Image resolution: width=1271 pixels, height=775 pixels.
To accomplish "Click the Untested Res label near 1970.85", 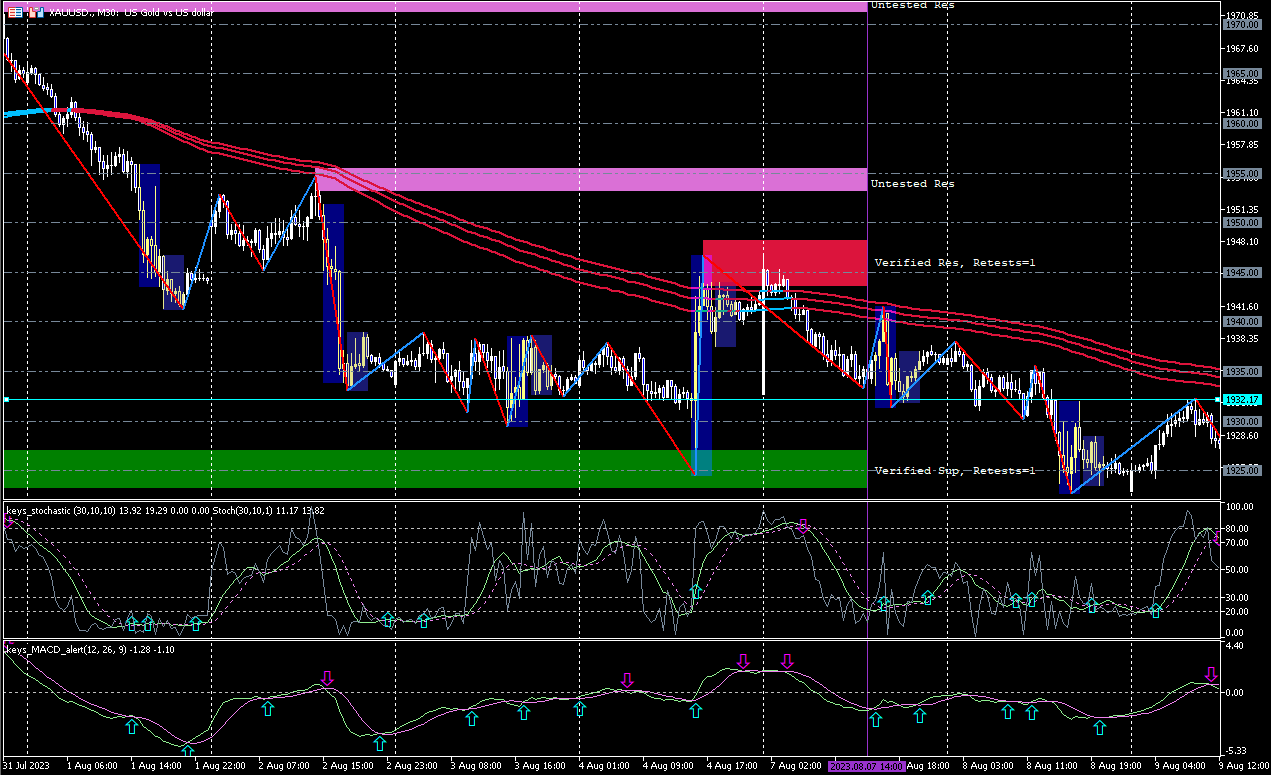I will tap(912, 5).
